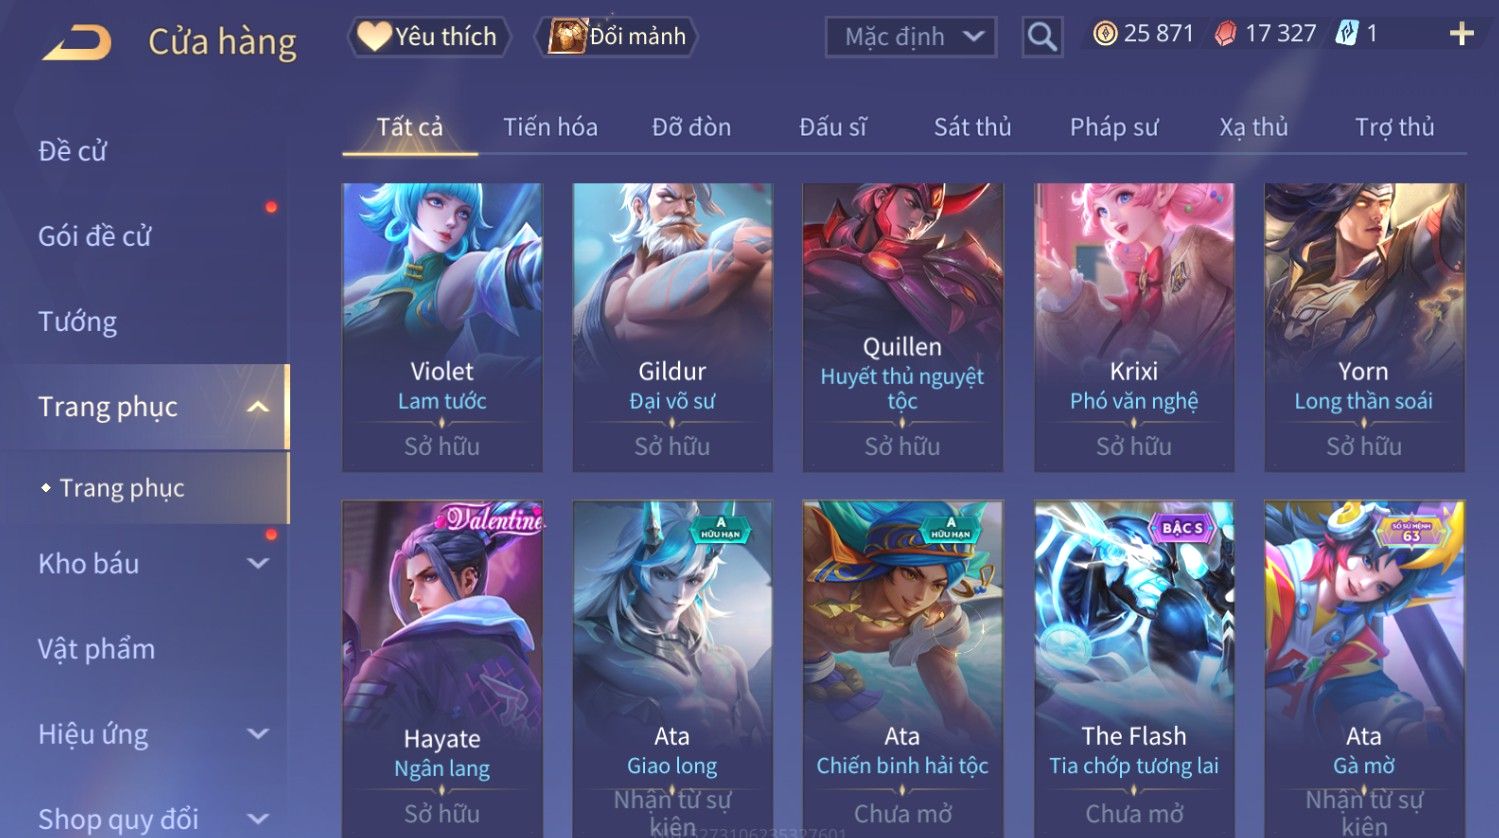The width and height of the screenshot is (1499, 838).
Task: Expand the Kho báu sidebar section
Action: tap(258, 564)
